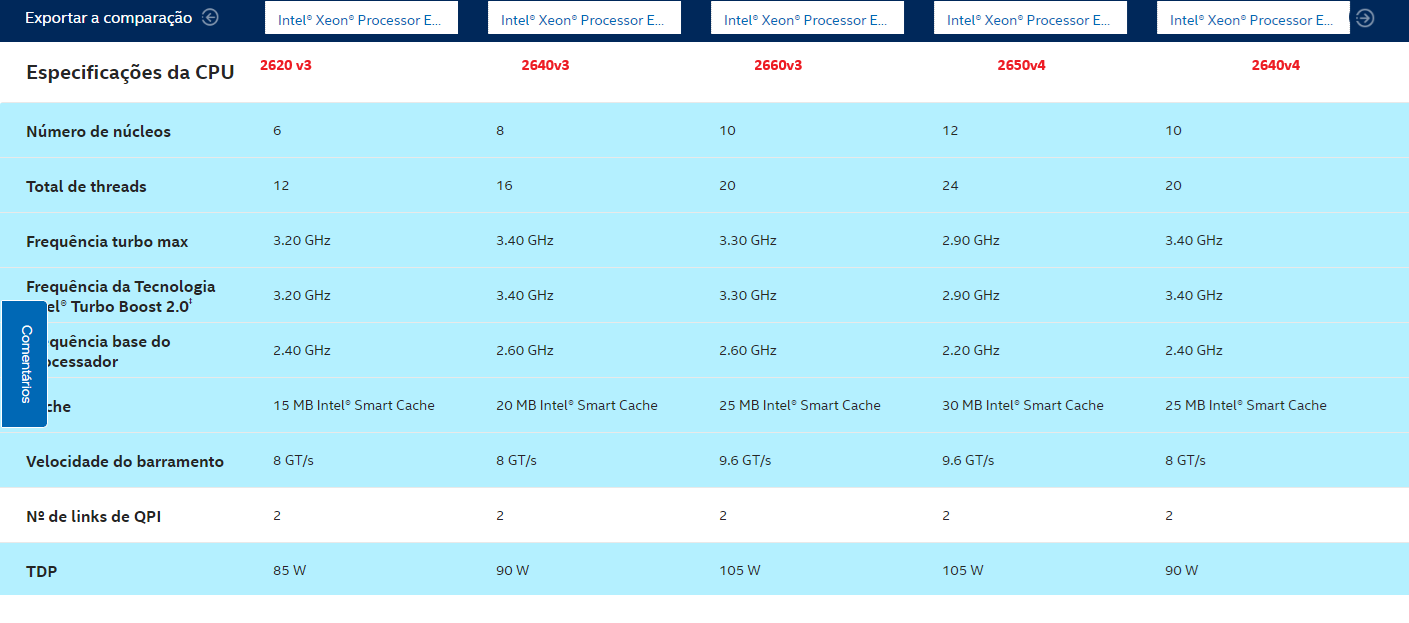
Task: Click the value 6 in Número de núcleos row
Action: (277, 130)
